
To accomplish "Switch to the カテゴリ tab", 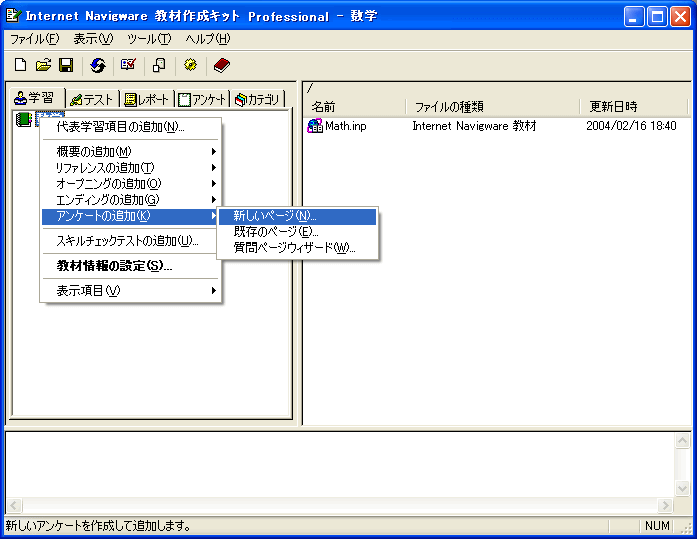I will point(257,100).
